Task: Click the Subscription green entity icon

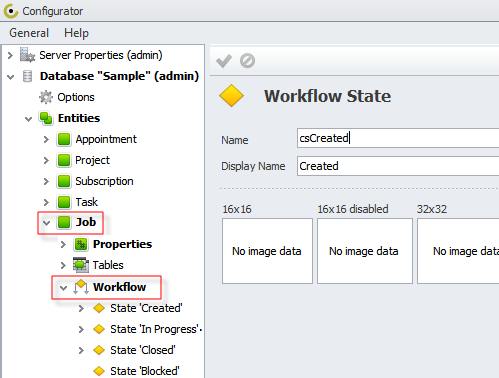Action: (64, 181)
